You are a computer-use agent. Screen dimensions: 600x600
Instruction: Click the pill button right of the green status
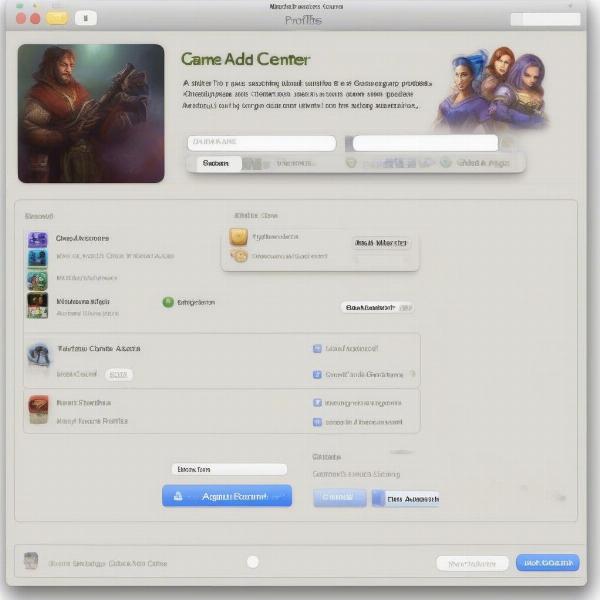(377, 308)
